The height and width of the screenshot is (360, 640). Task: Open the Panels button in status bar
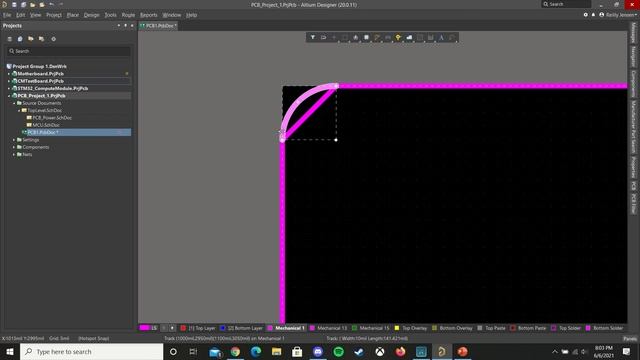[x=630, y=338]
